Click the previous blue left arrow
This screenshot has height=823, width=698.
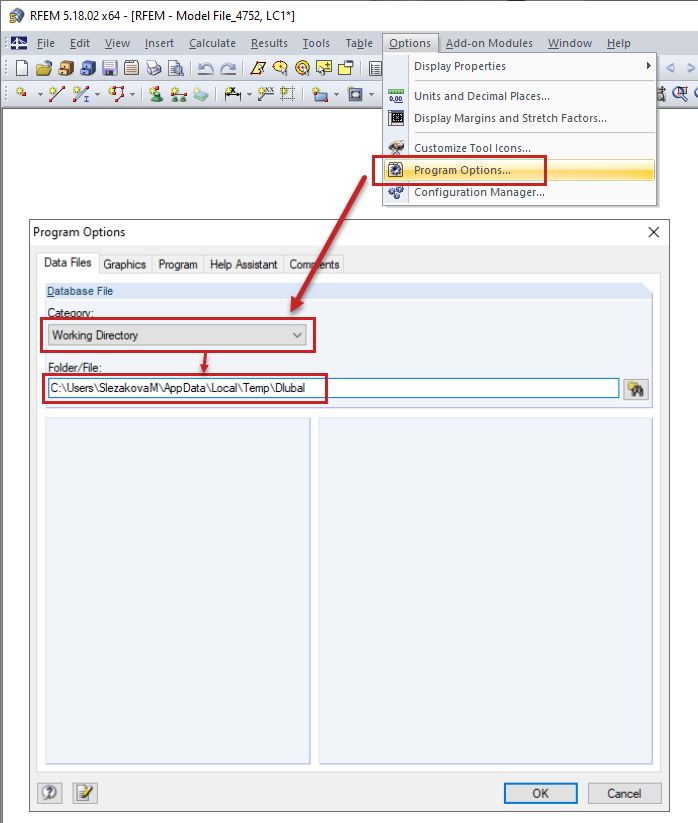pos(670,68)
